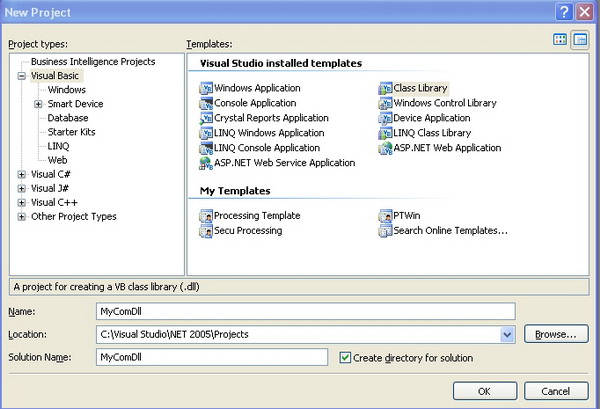
Task: Click the OK button
Action: (x=485, y=391)
